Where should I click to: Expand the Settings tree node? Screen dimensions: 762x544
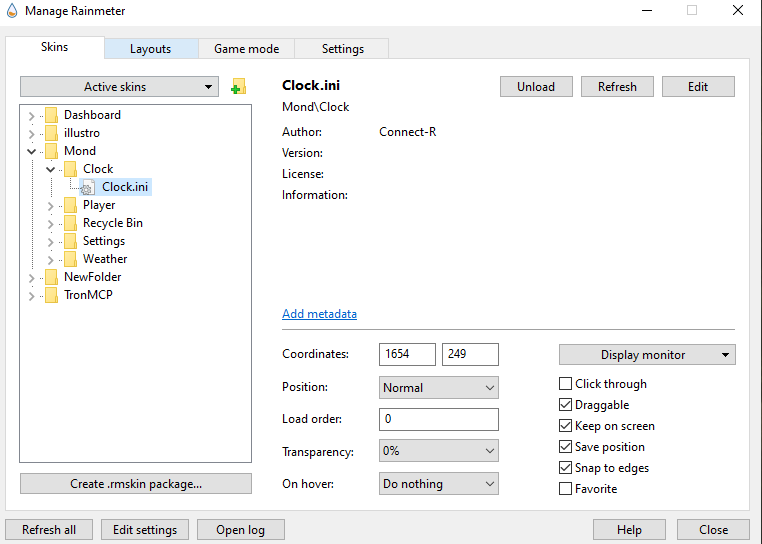coord(51,242)
